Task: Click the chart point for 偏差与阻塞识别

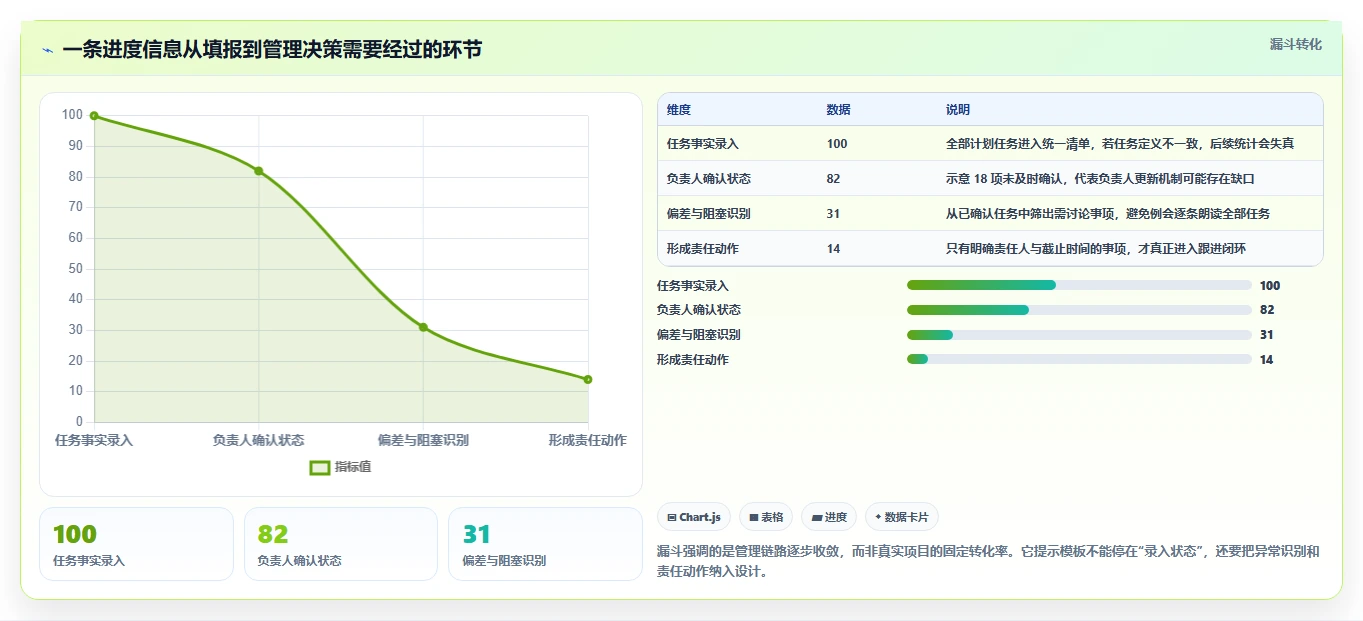Action: [x=423, y=327]
